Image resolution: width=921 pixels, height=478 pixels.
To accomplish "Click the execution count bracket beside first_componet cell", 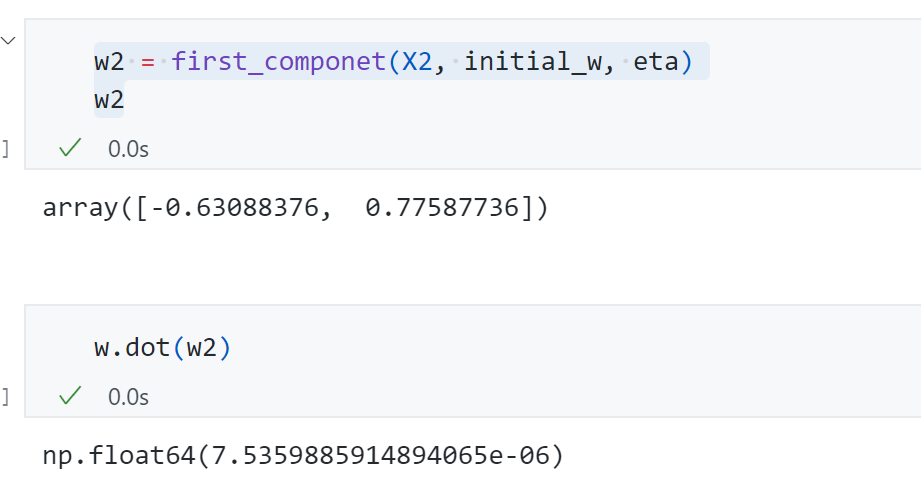I will 4,150.
